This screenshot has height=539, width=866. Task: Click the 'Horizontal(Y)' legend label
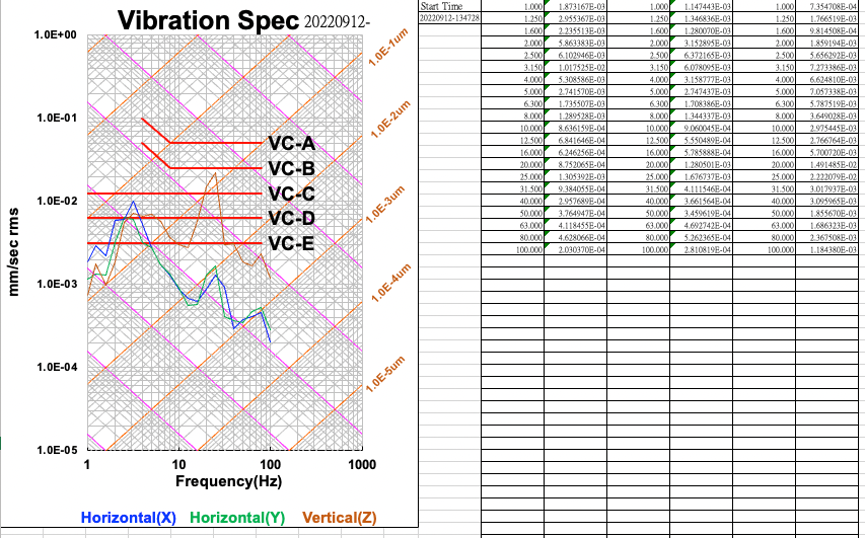tap(237, 517)
